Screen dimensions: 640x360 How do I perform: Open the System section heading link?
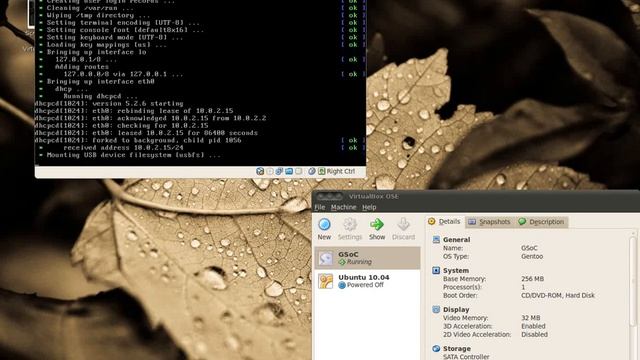456,271
